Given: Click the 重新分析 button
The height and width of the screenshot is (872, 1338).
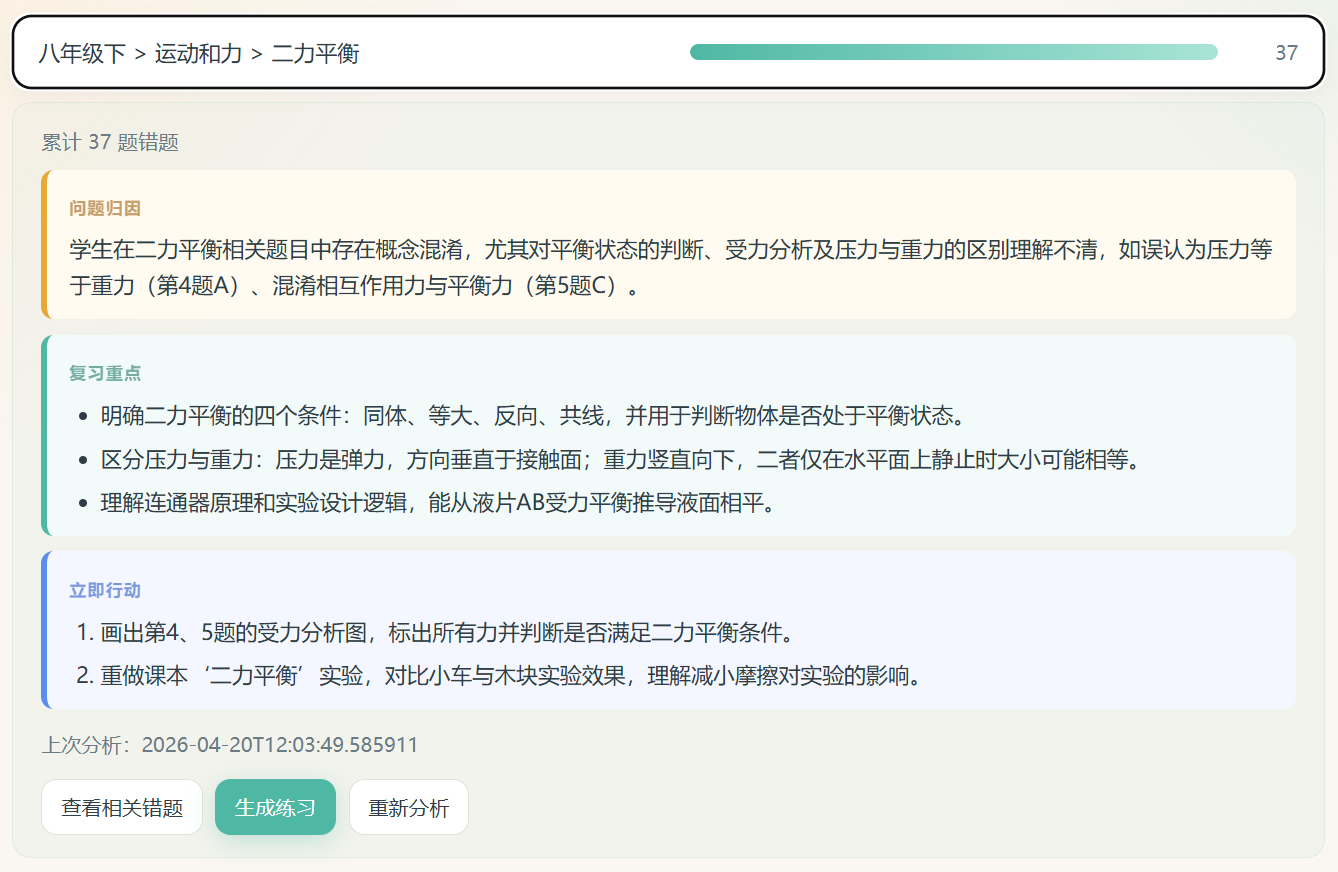Looking at the screenshot, I should [409, 806].
